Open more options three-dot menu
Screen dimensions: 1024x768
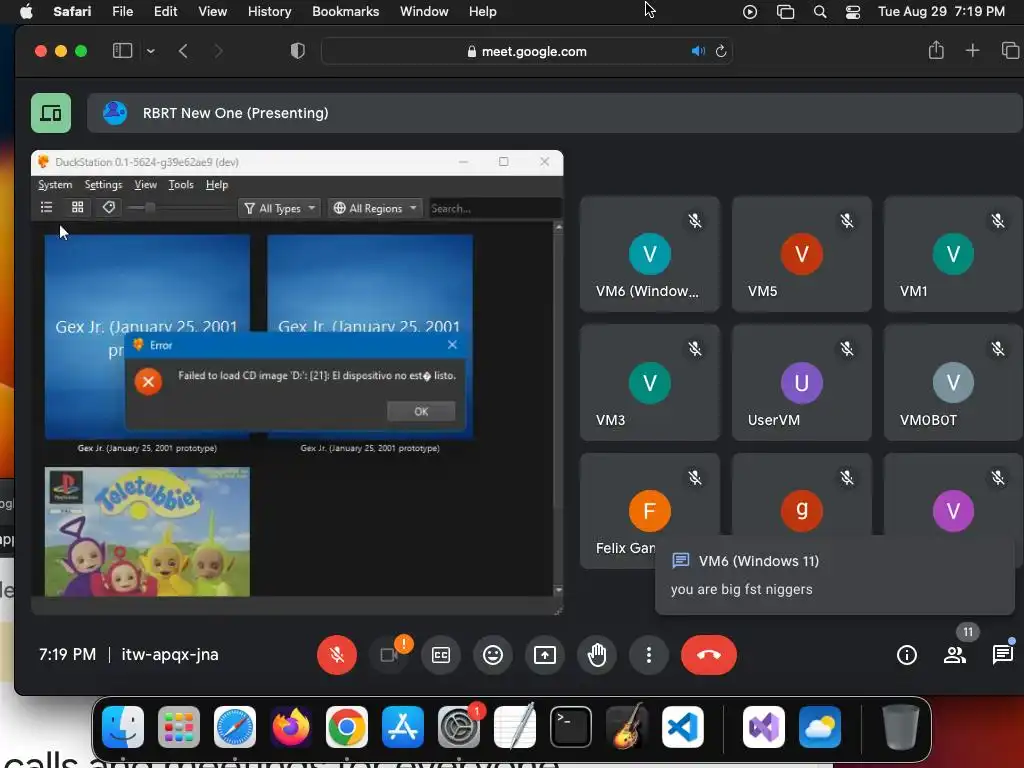tap(648, 654)
